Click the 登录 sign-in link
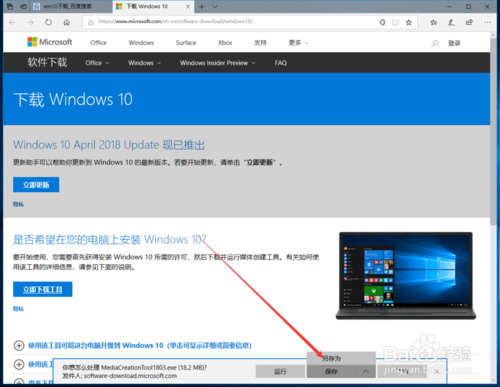Screen dimensions: 500x387 pos(454,43)
